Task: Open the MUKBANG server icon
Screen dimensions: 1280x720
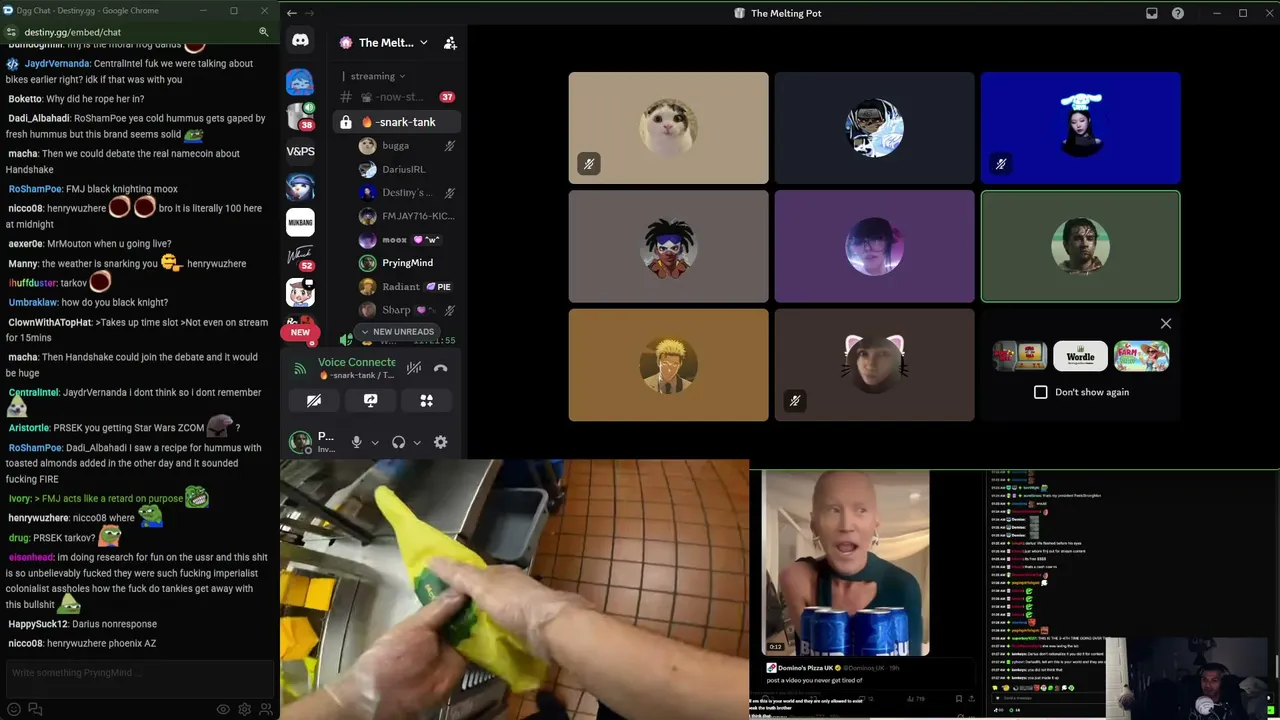Action: (x=300, y=222)
